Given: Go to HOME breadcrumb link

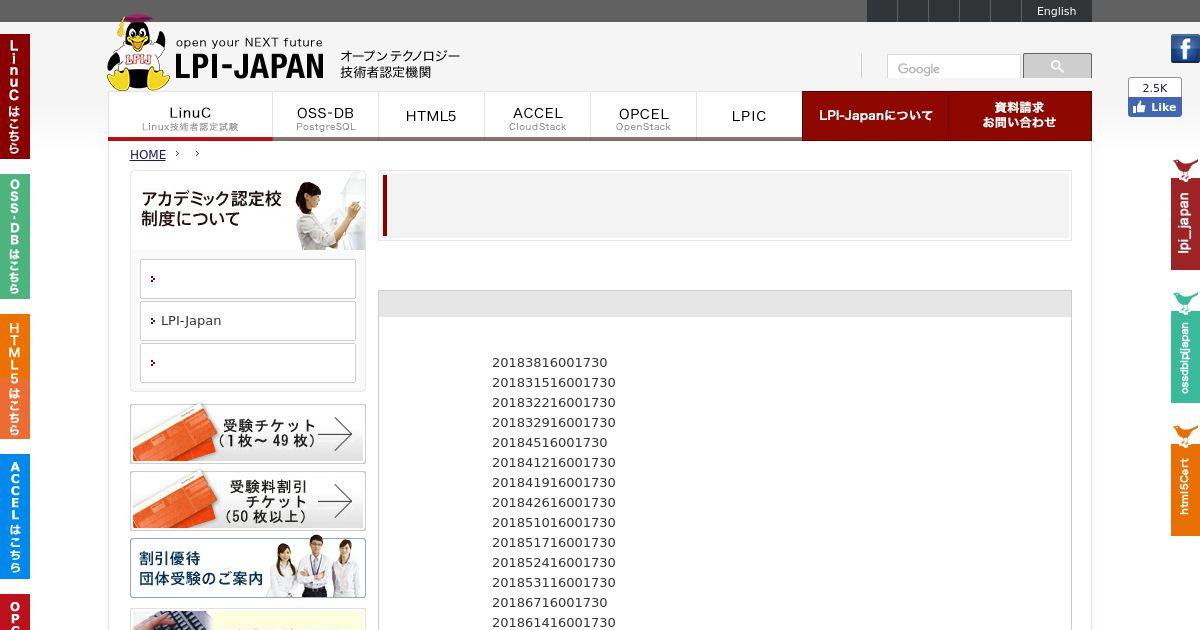Looking at the screenshot, I should pyautogui.click(x=148, y=155).
